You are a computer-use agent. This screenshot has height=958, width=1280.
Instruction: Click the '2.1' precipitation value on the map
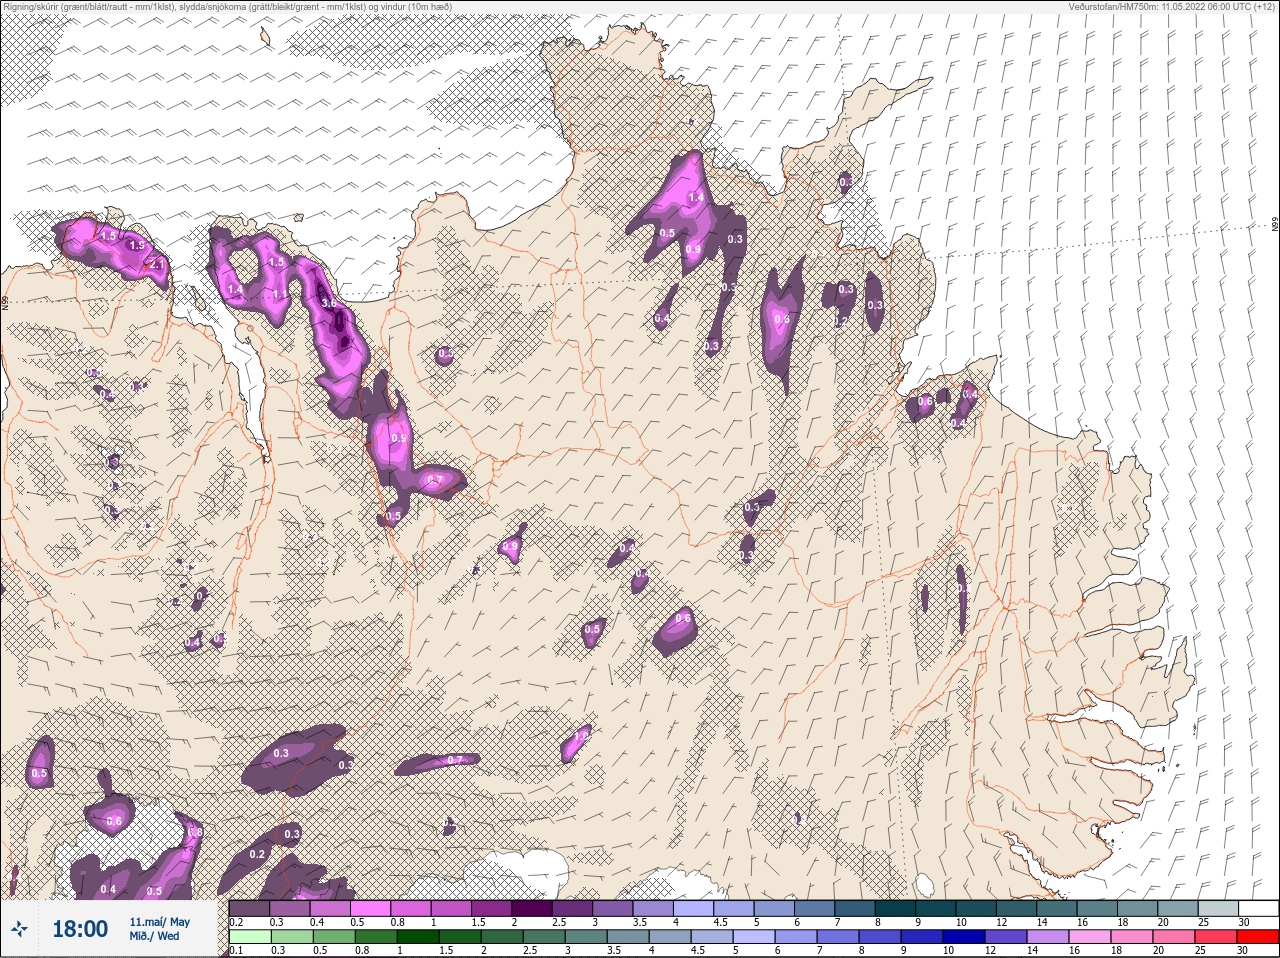pos(157,265)
